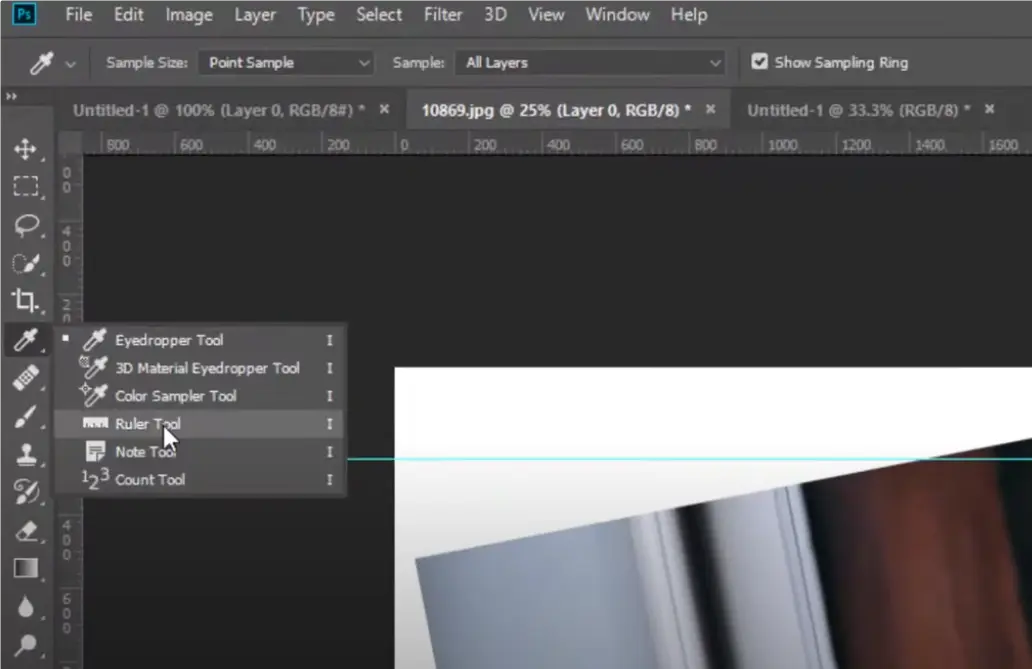
Task: Open the Sample Size dropdown
Action: click(286, 63)
